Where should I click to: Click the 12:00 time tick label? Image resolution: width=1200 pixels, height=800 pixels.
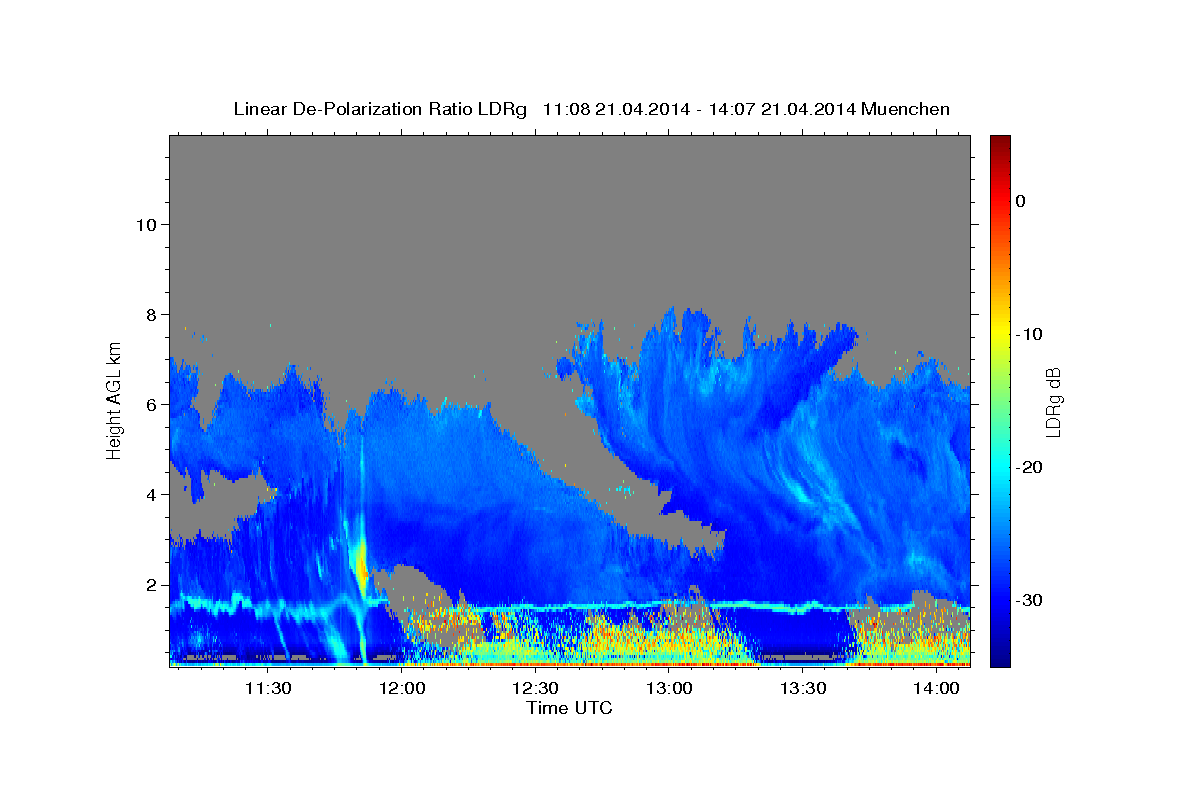[403, 688]
